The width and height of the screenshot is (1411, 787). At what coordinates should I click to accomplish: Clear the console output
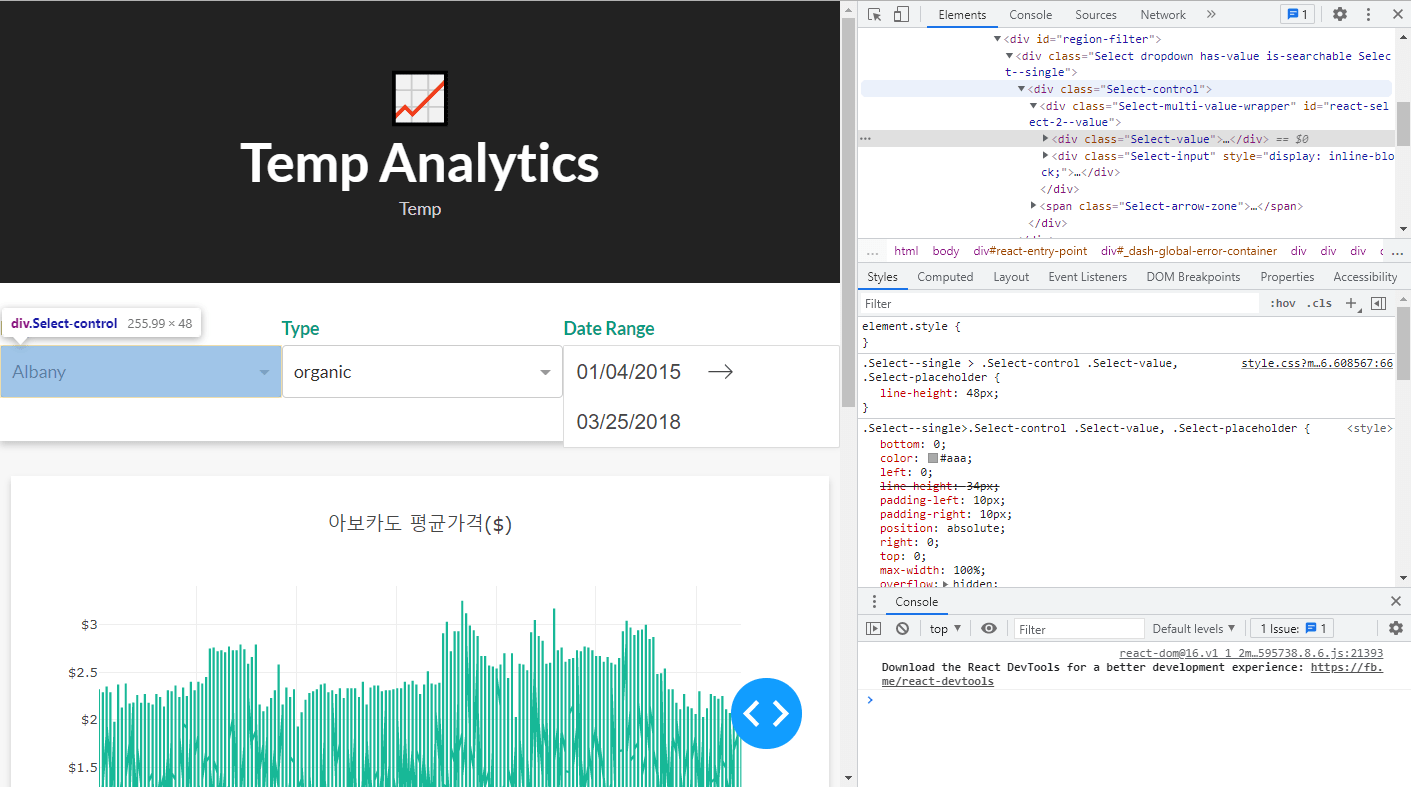point(902,628)
